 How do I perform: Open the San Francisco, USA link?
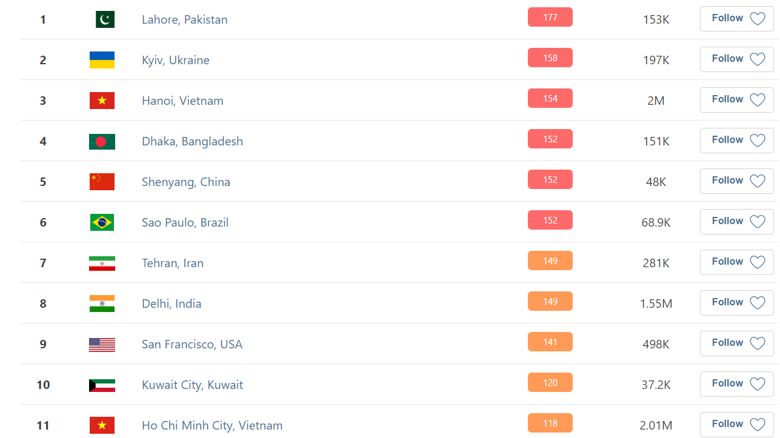(x=192, y=344)
